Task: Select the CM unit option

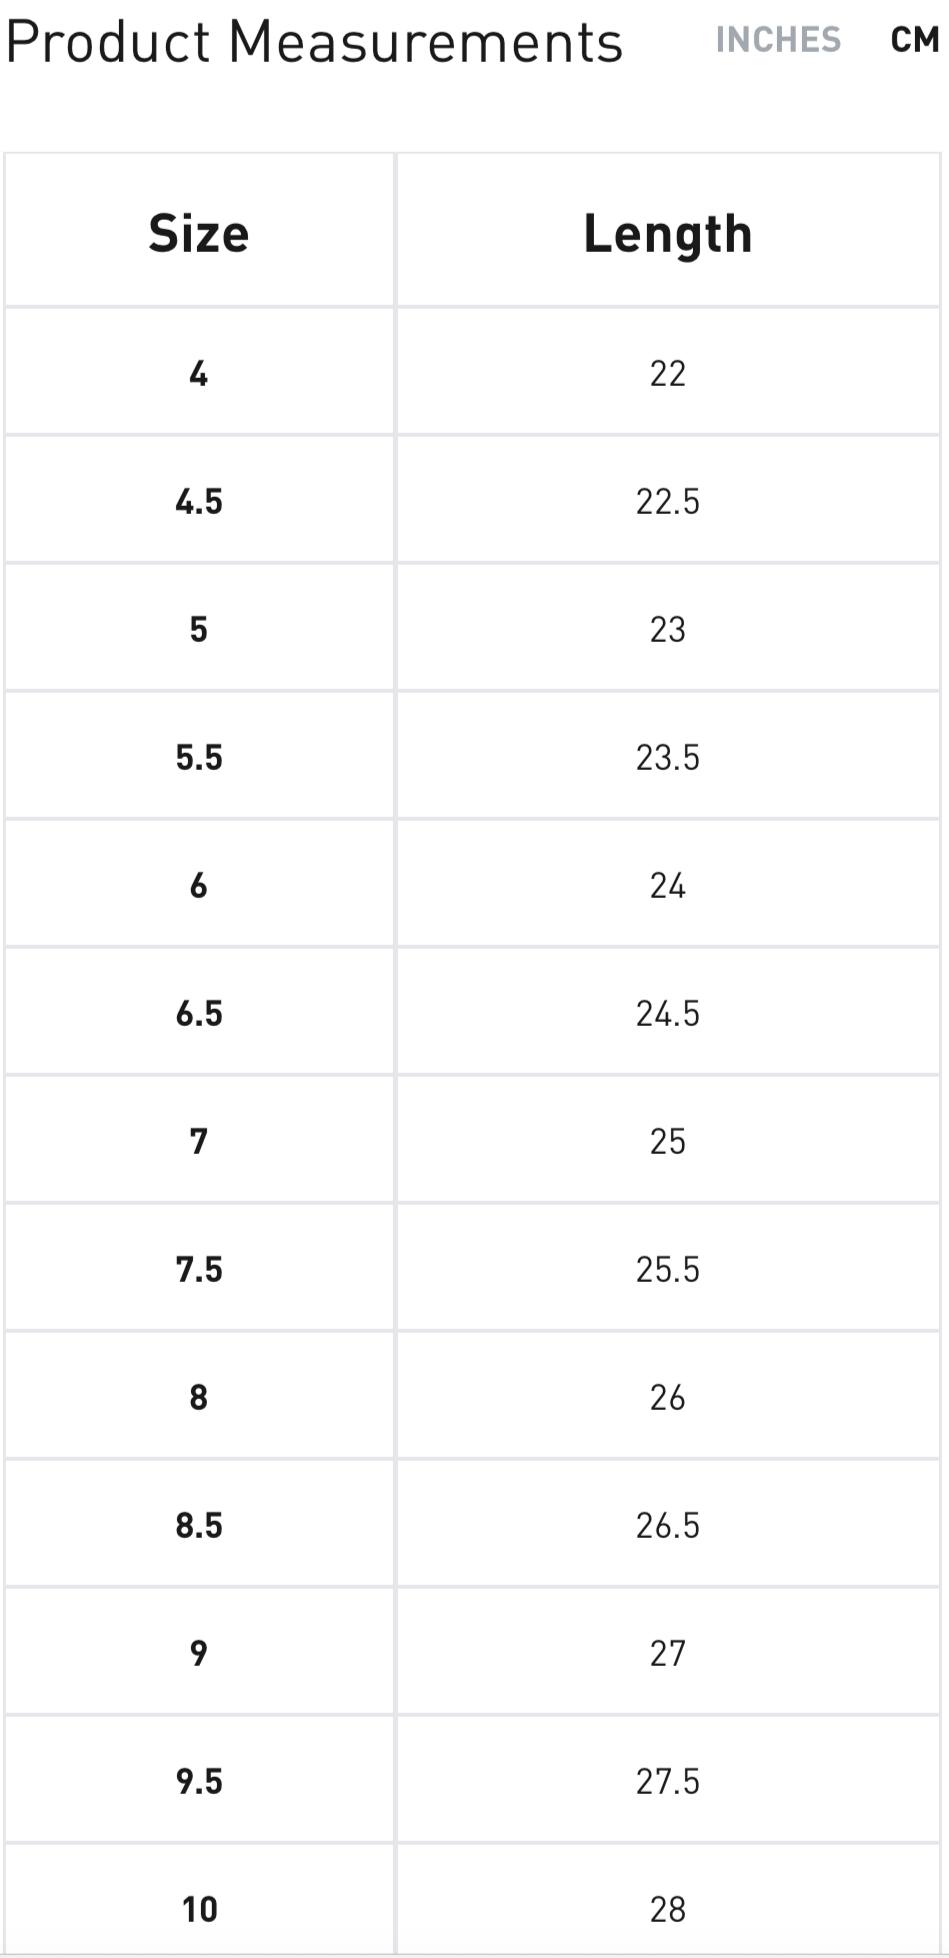Action: tap(914, 40)
